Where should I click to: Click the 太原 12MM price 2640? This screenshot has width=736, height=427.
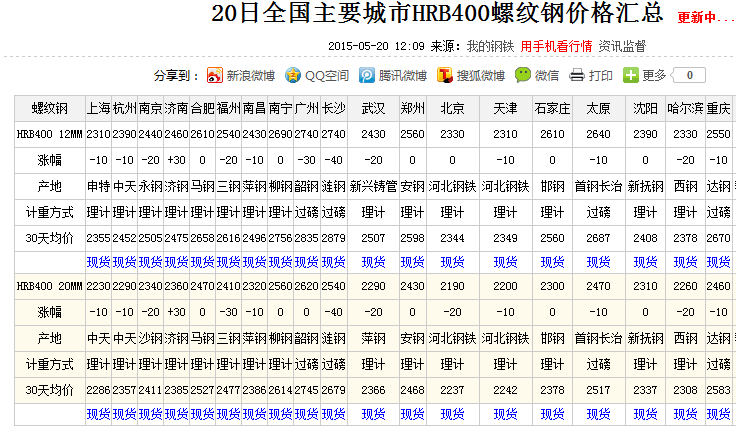598,134
